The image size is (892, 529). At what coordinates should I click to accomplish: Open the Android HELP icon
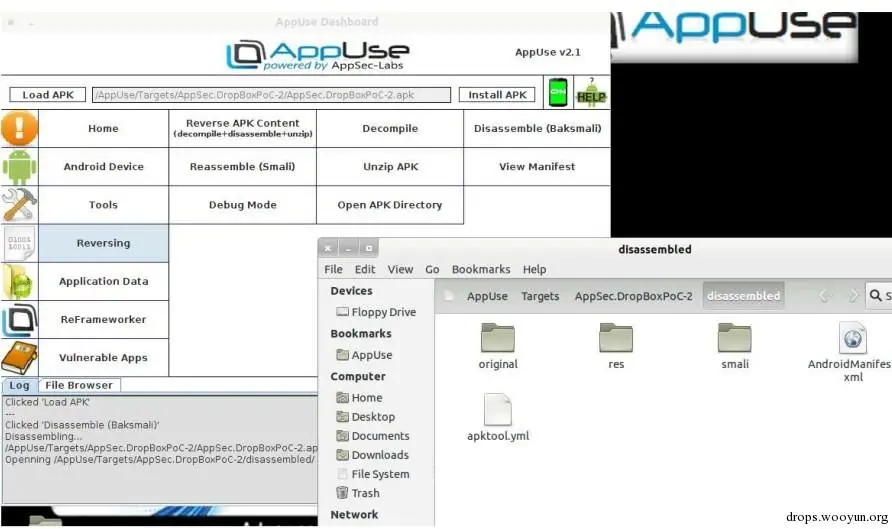pos(591,92)
